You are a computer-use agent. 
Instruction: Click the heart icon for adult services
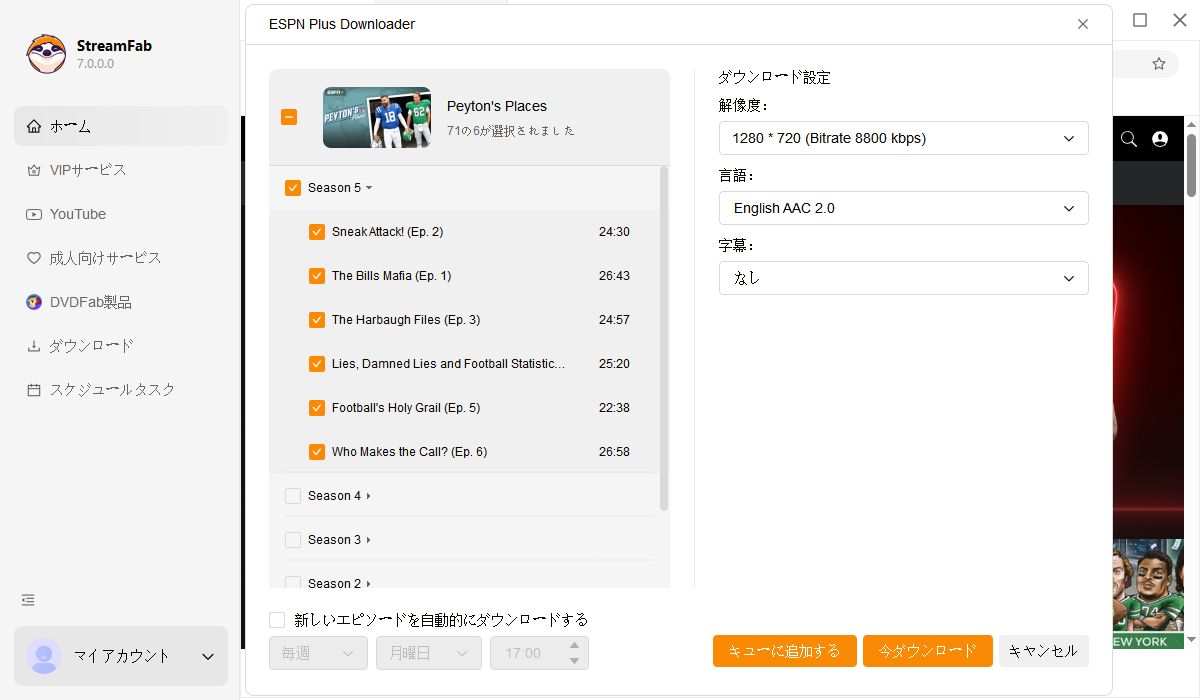point(34,258)
